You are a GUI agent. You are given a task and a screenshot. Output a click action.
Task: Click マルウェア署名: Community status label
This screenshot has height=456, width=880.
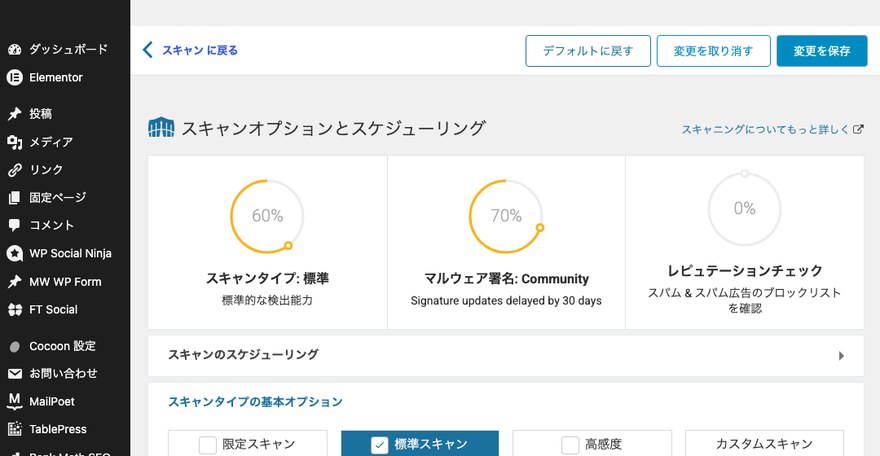[x=506, y=279]
